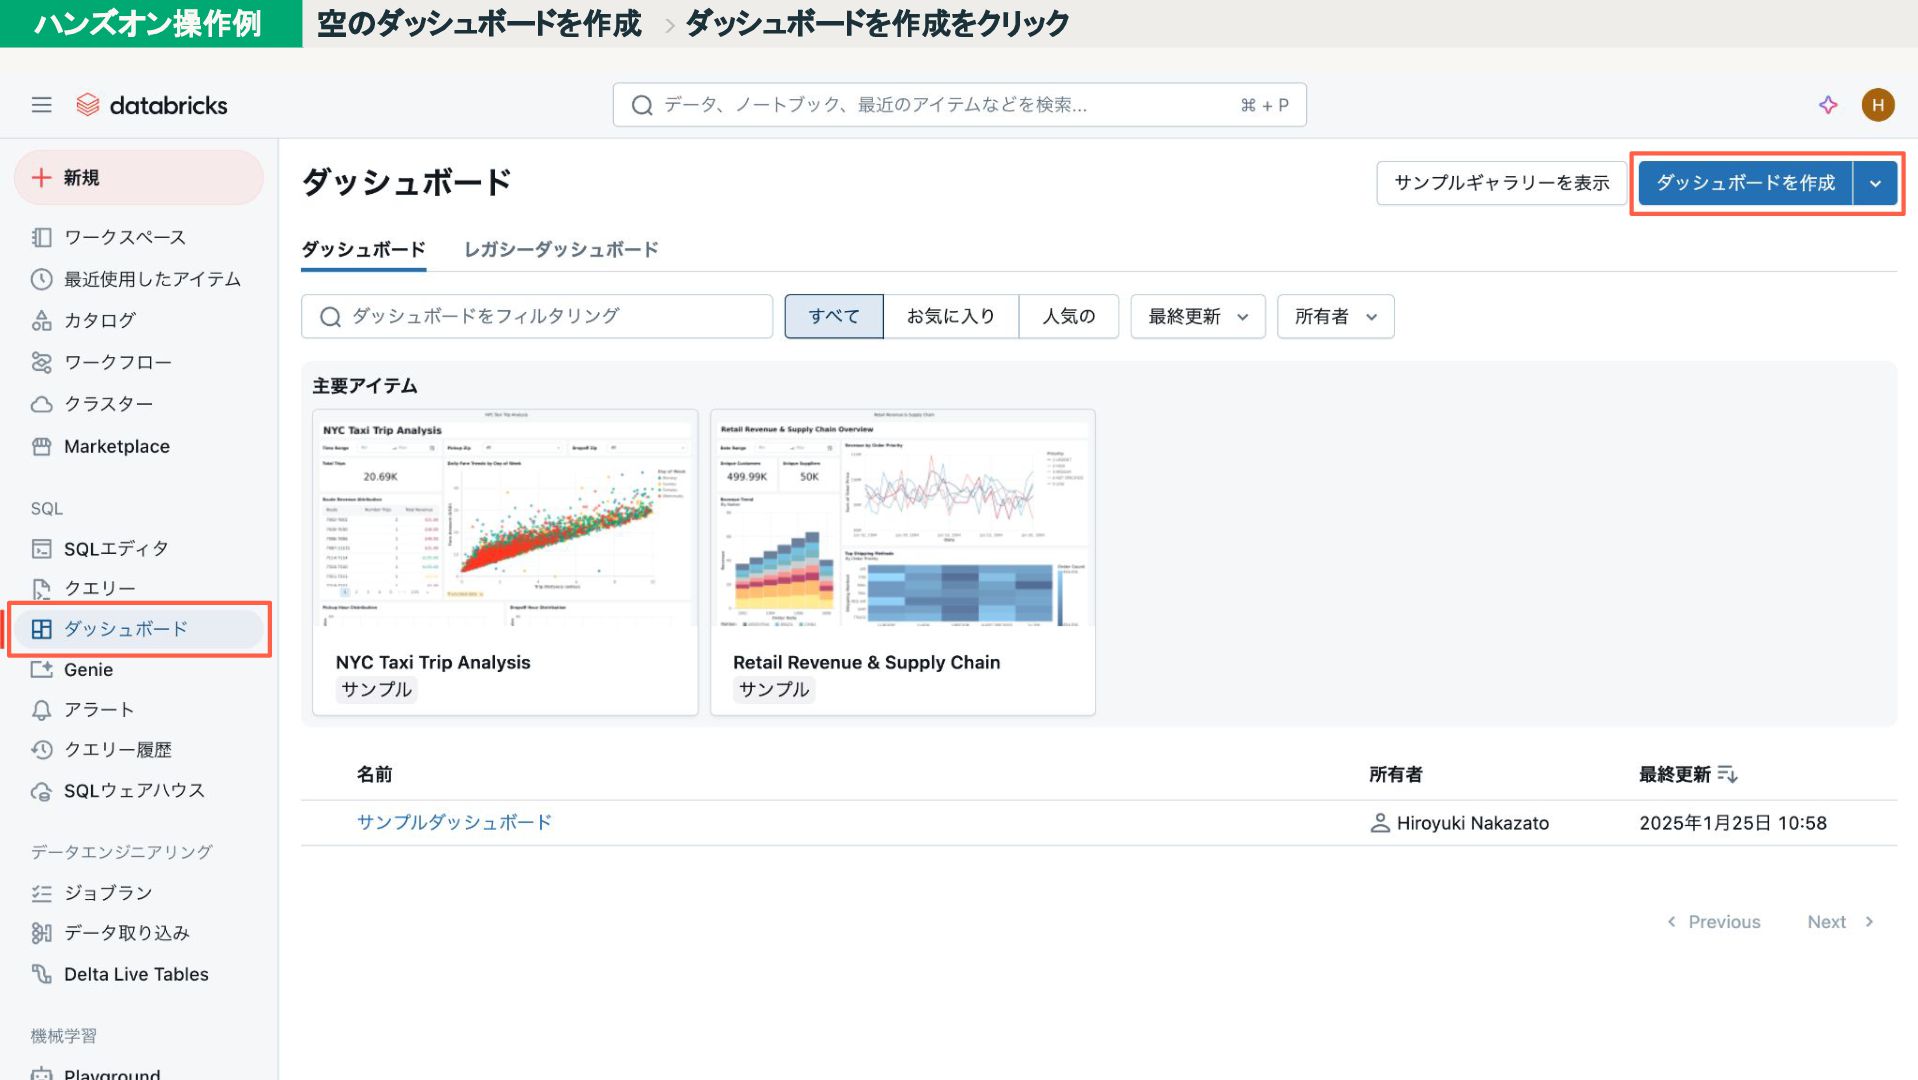The image size is (1918, 1080).
Task: Click the 最終更新 column header
Action: 1675,774
